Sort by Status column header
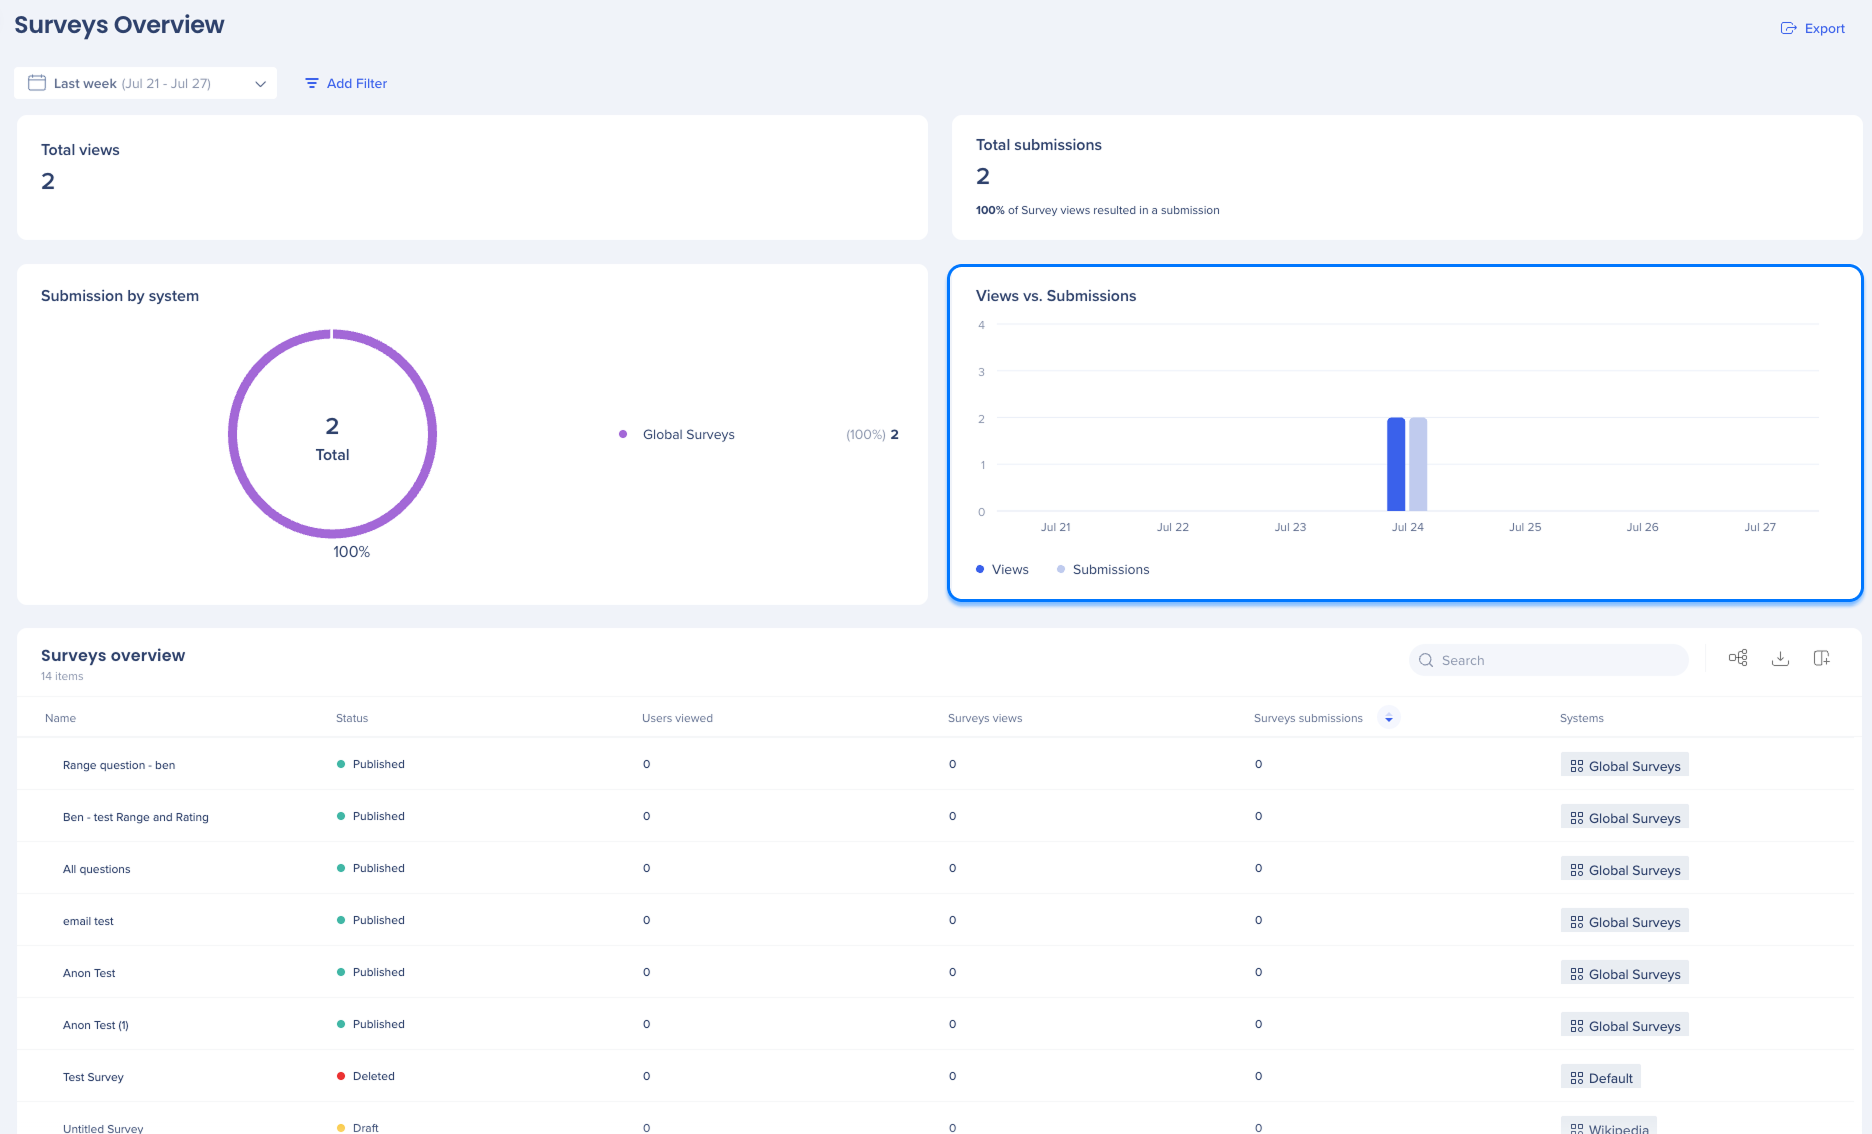This screenshot has width=1872, height=1134. click(352, 718)
